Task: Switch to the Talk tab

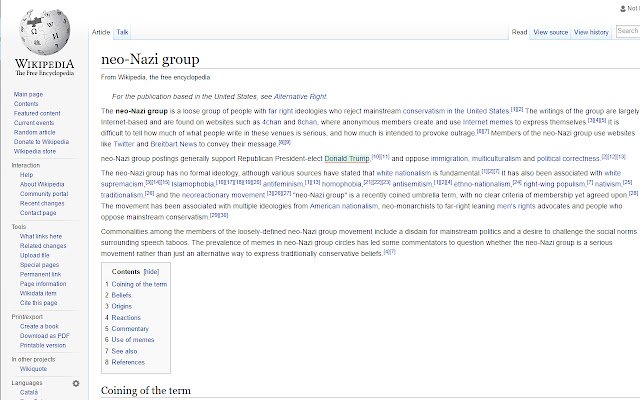Action: pyautogui.click(x=122, y=32)
